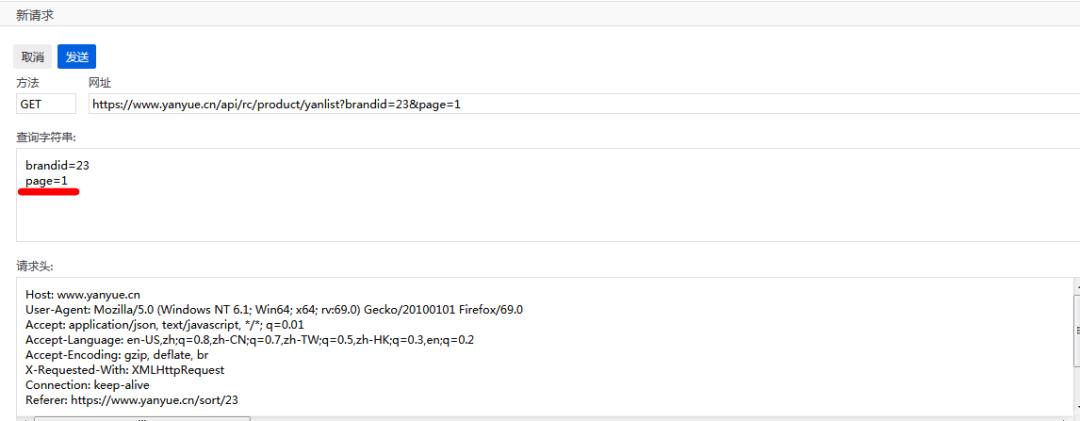
Task: Click the Referer header line
Action: point(132,400)
